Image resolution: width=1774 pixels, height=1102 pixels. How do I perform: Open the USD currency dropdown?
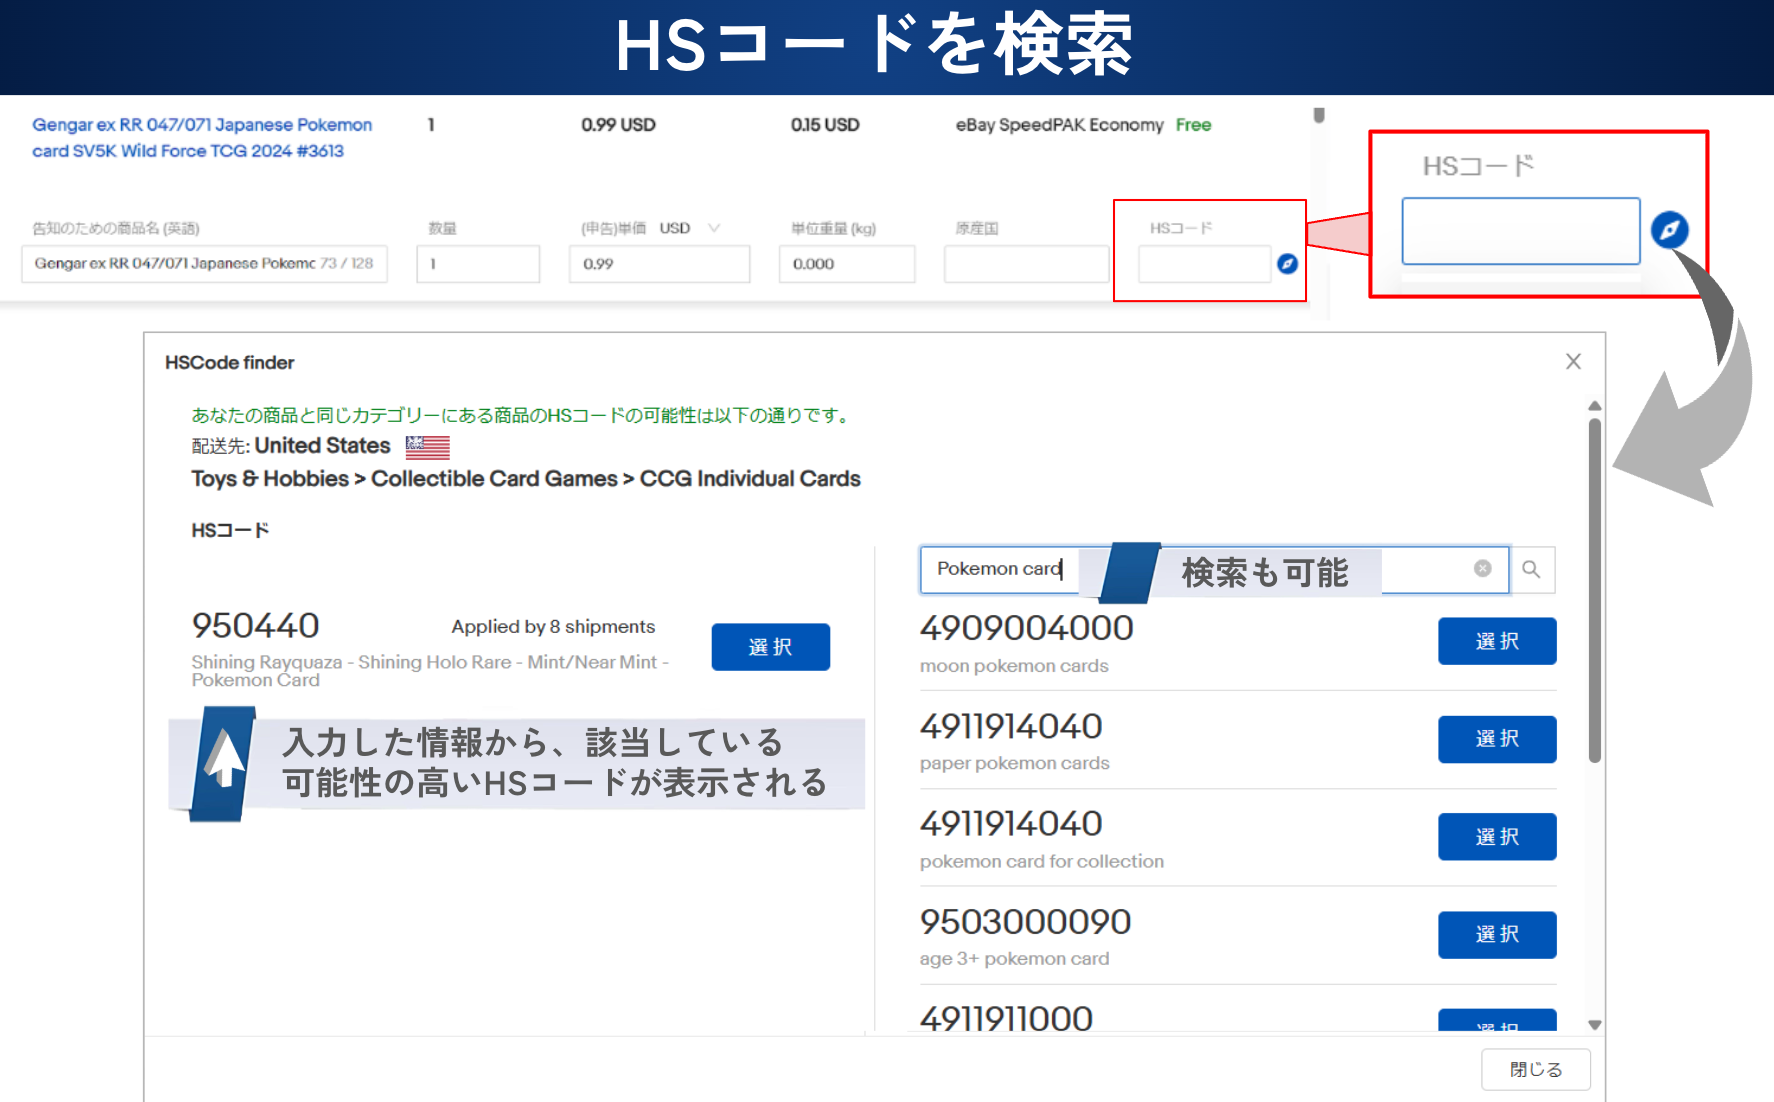click(x=713, y=228)
